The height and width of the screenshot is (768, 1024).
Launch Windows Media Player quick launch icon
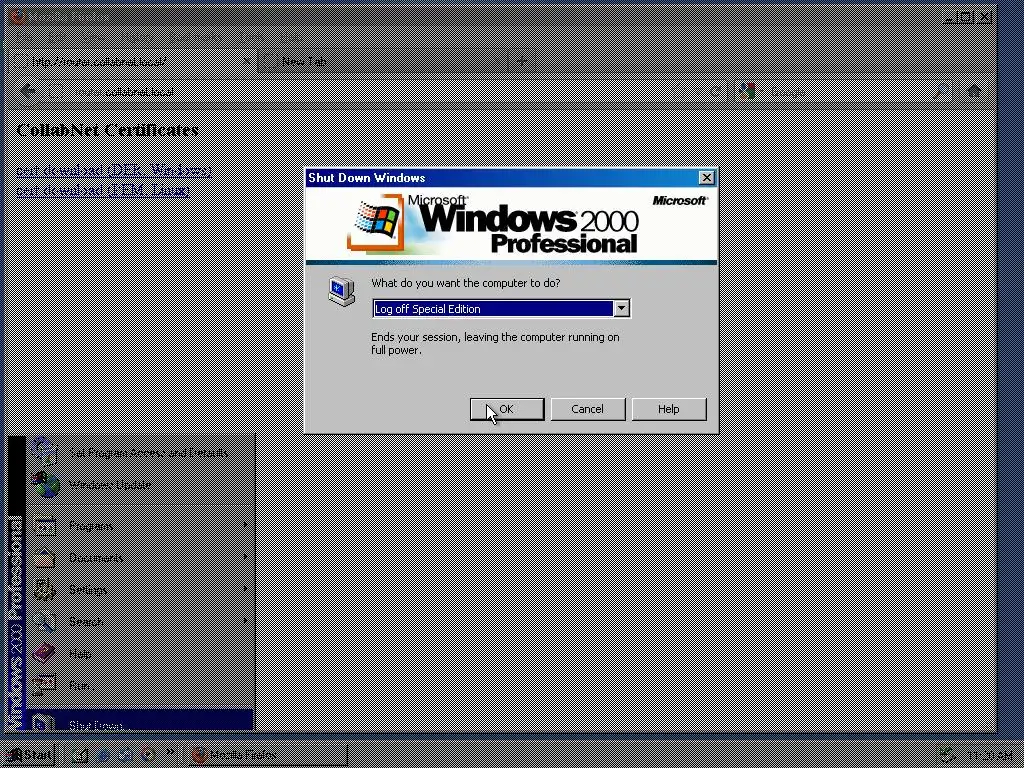point(148,755)
